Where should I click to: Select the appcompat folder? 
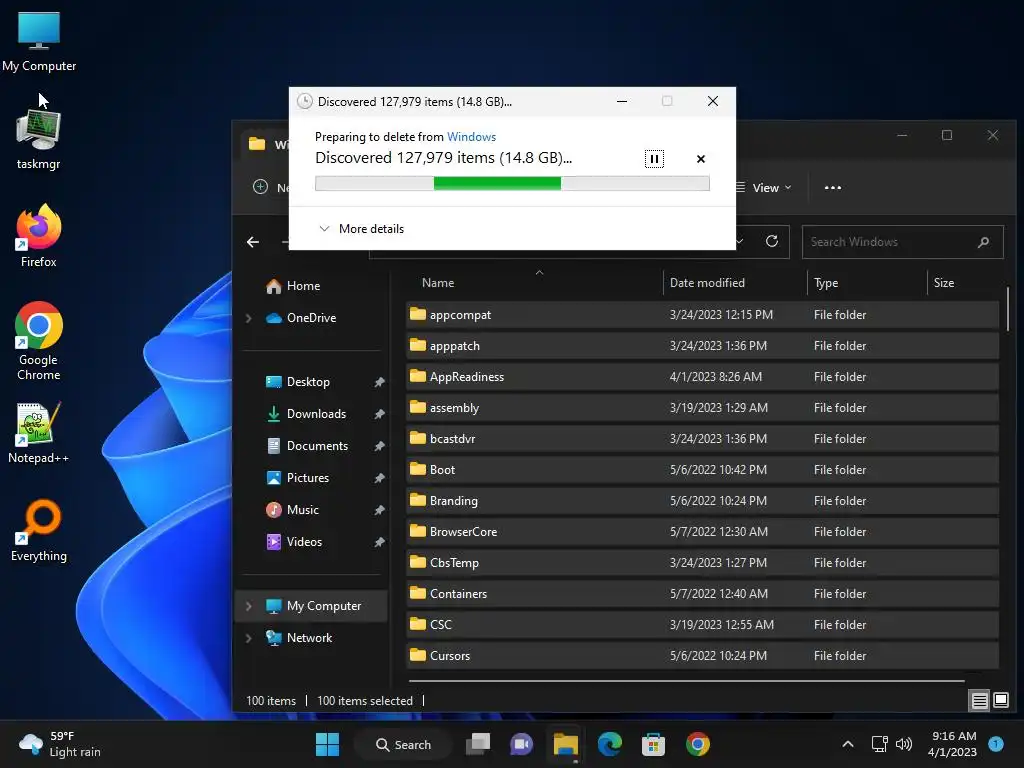(702, 315)
